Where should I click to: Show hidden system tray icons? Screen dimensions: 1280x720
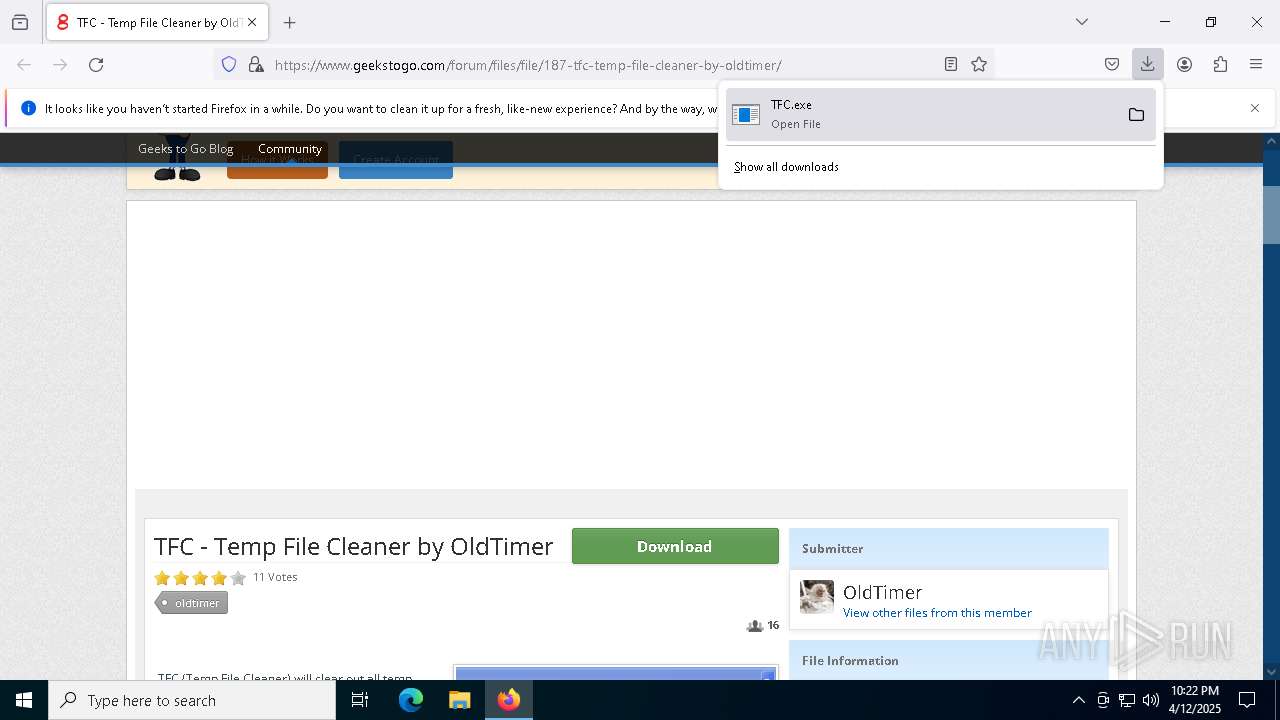tap(1078, 700)
